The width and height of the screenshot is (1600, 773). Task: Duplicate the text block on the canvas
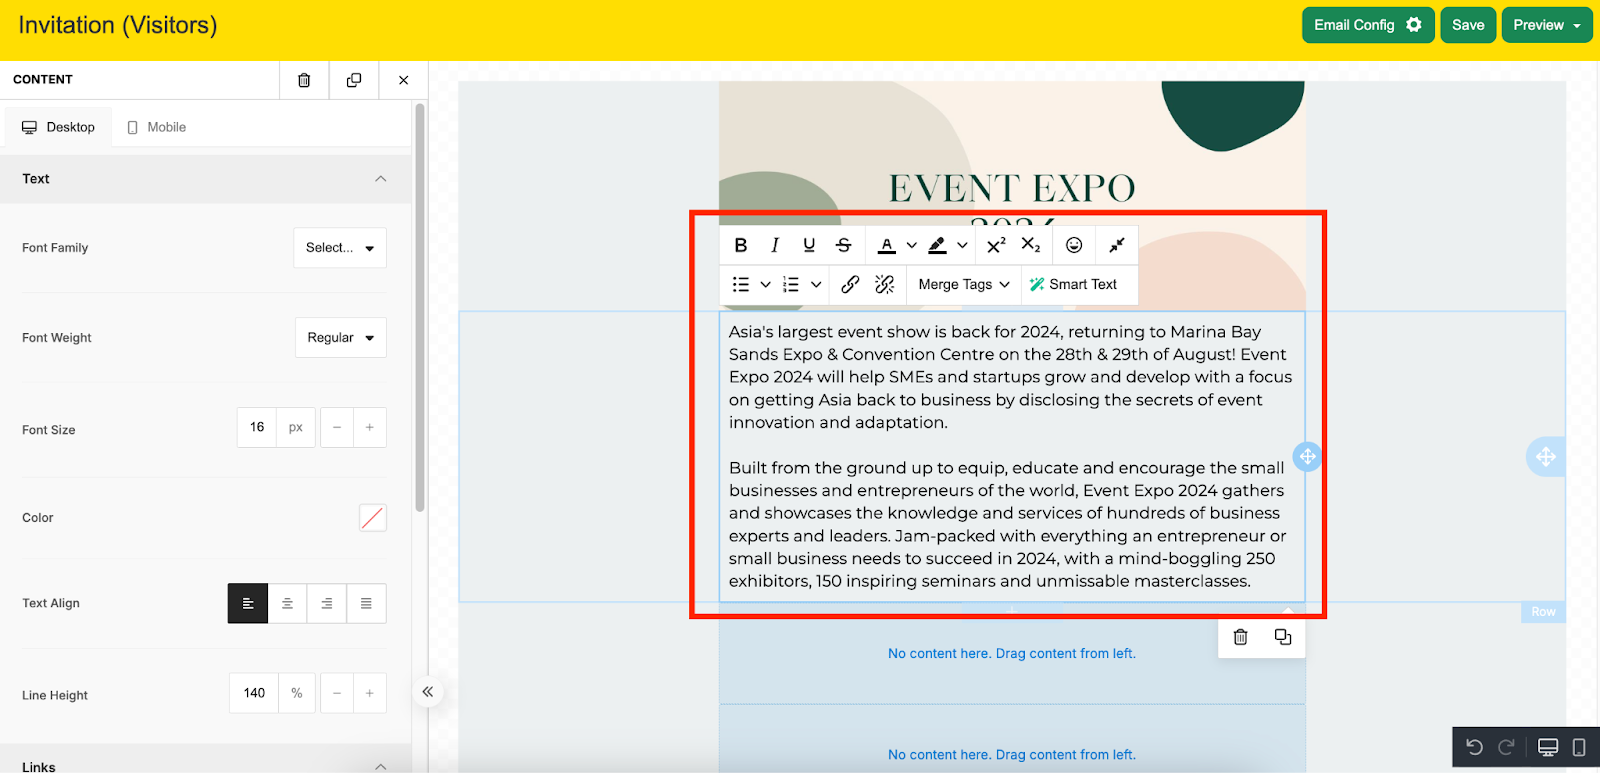(1283, 637)
